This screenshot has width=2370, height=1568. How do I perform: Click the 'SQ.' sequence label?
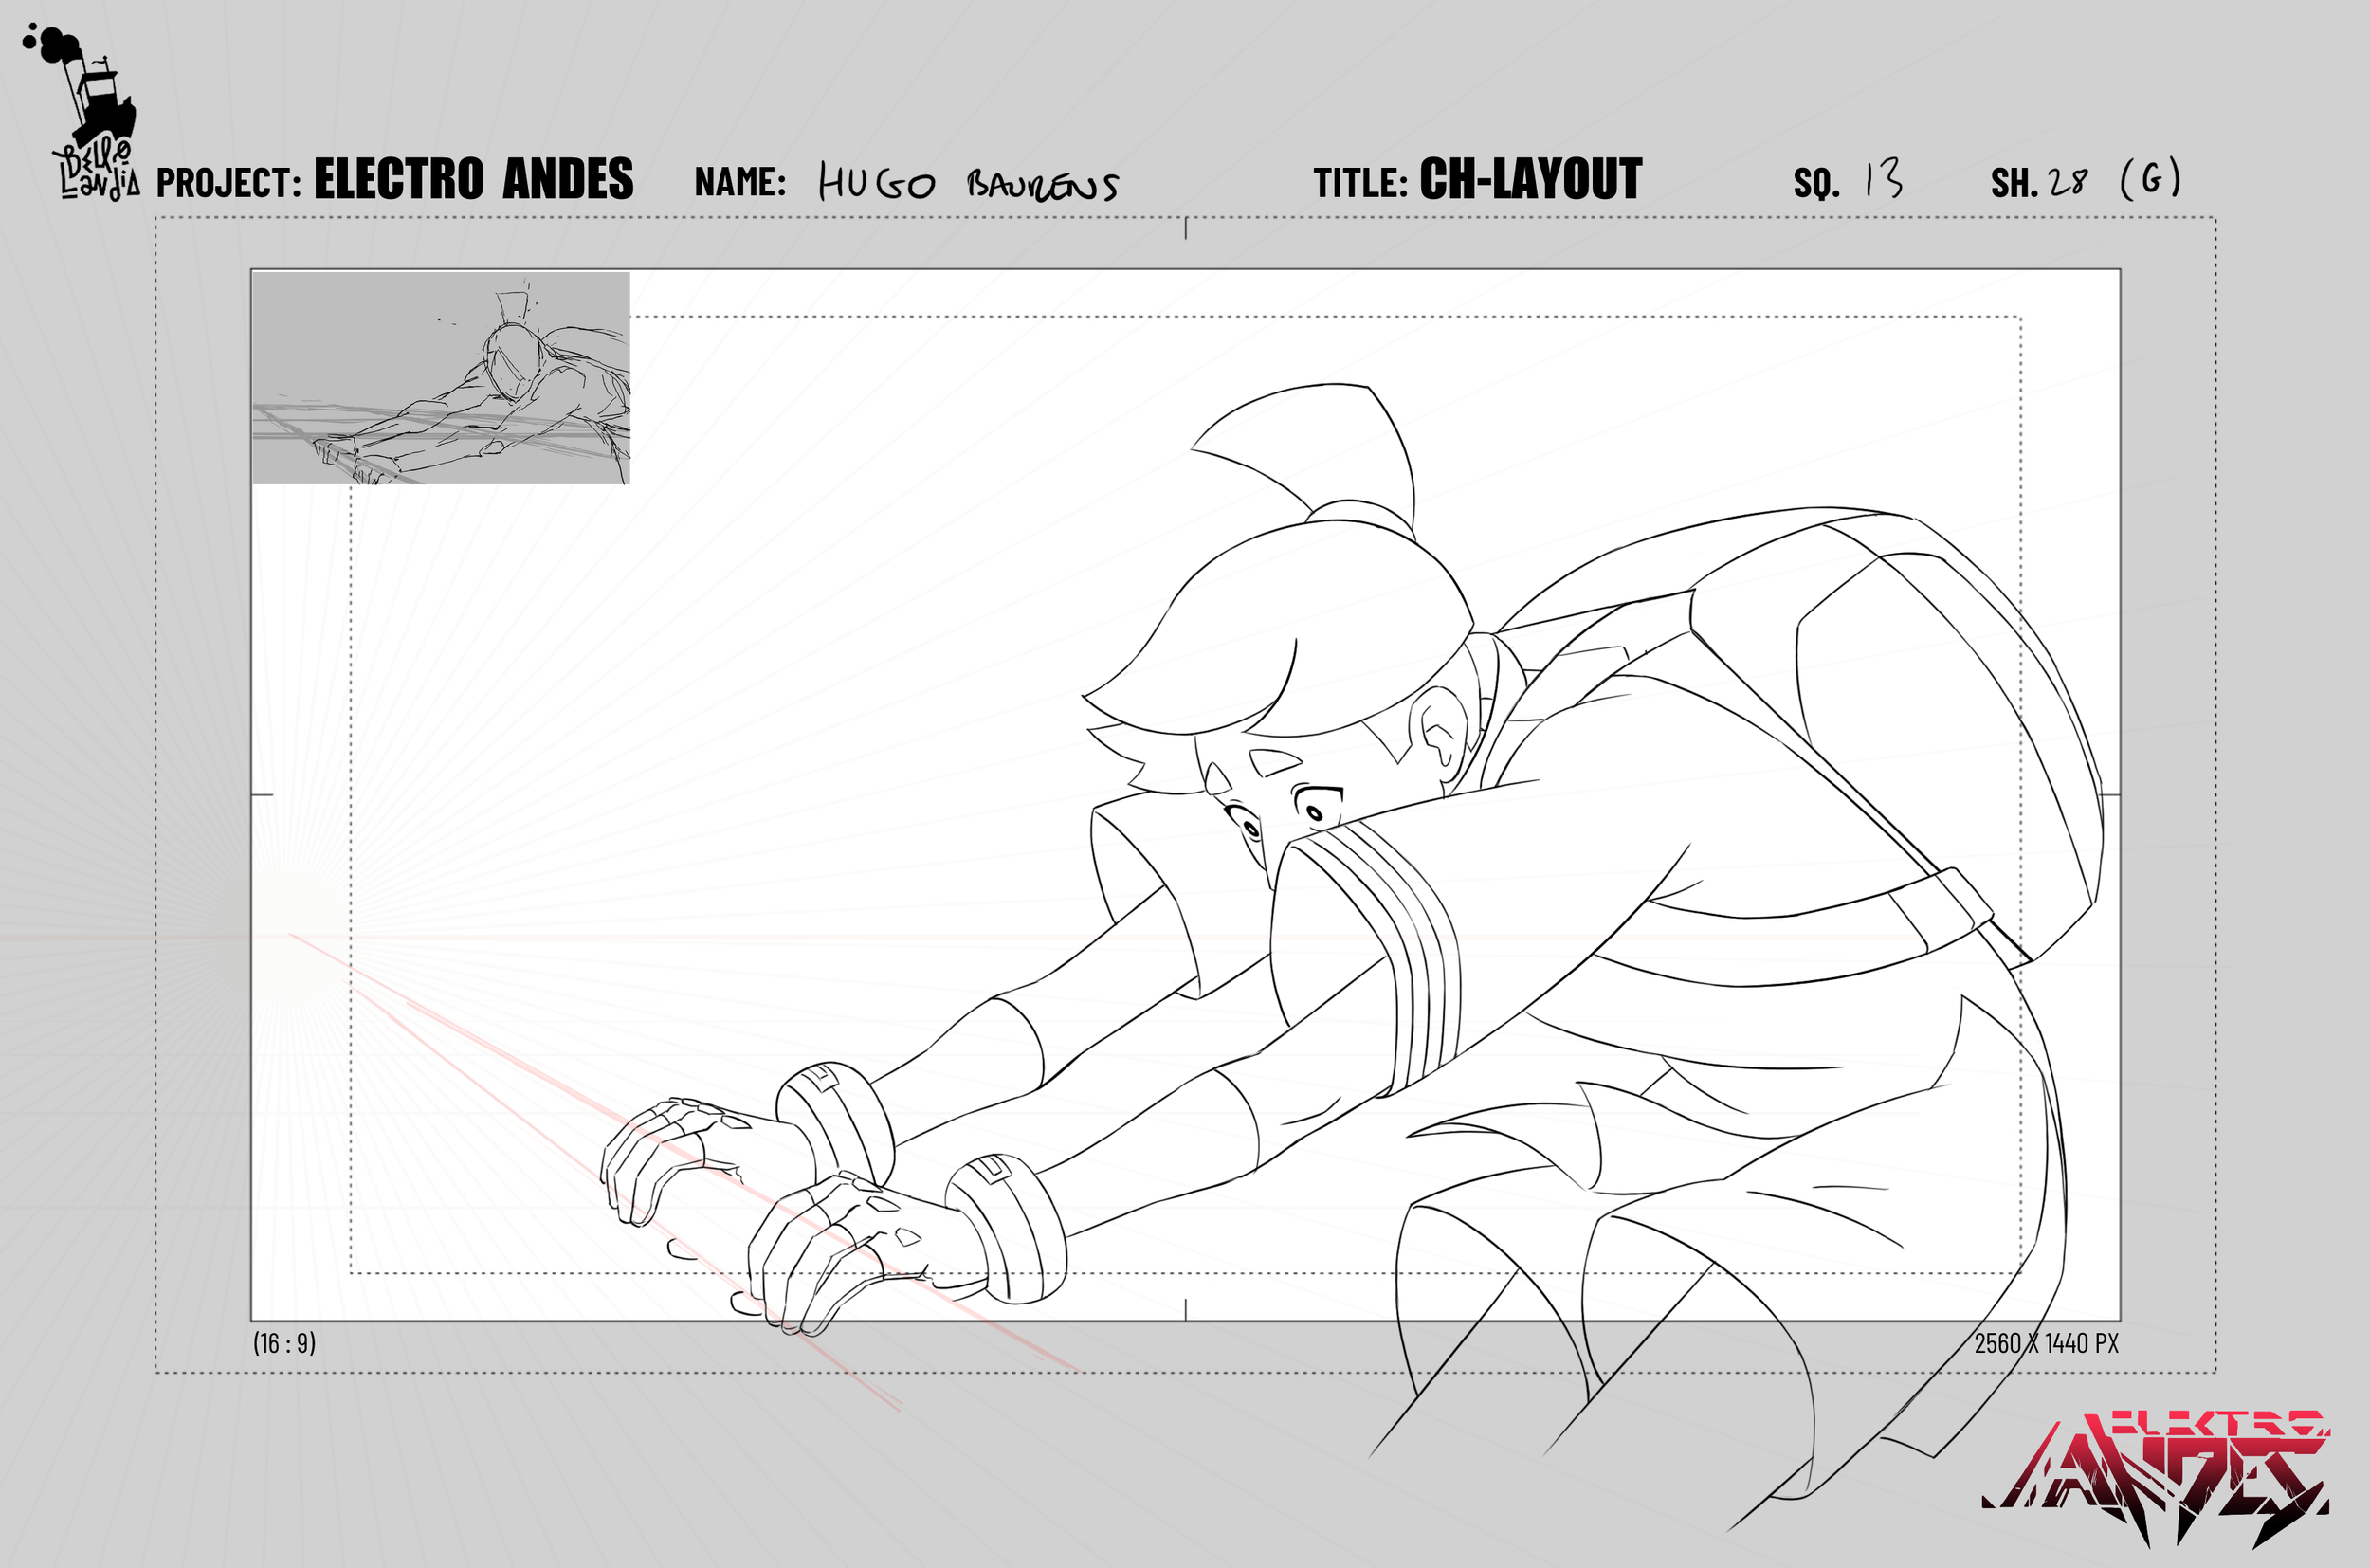pos(1816,184)
